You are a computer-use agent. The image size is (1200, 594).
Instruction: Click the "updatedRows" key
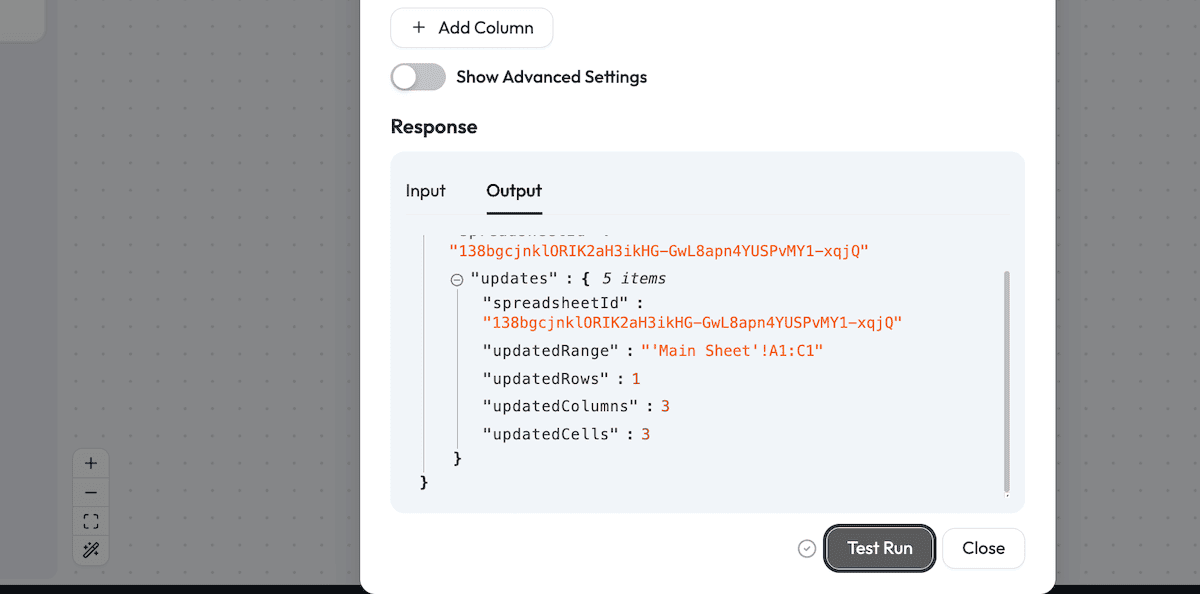point(546,379)
